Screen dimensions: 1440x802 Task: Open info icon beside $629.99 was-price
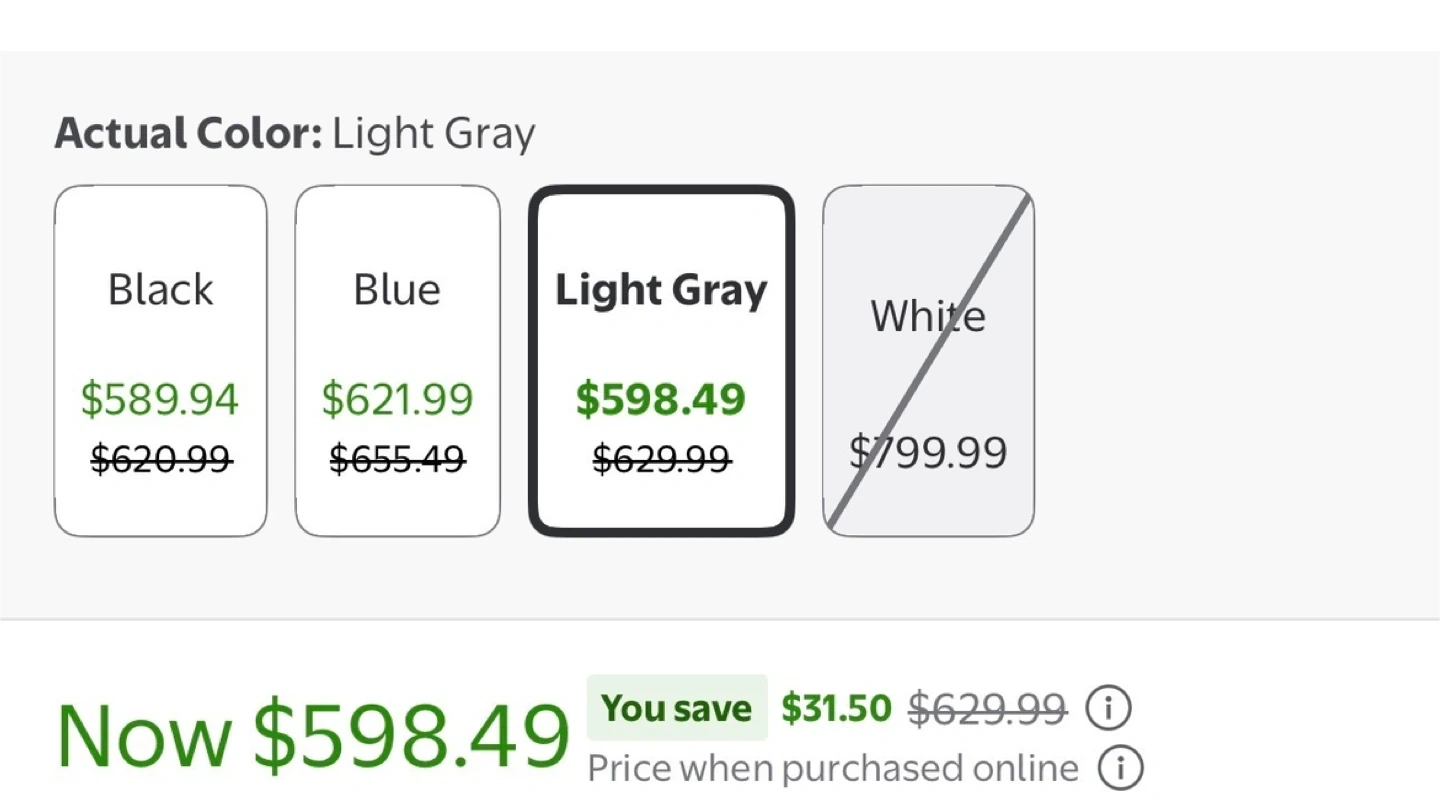pos(1108,709)
